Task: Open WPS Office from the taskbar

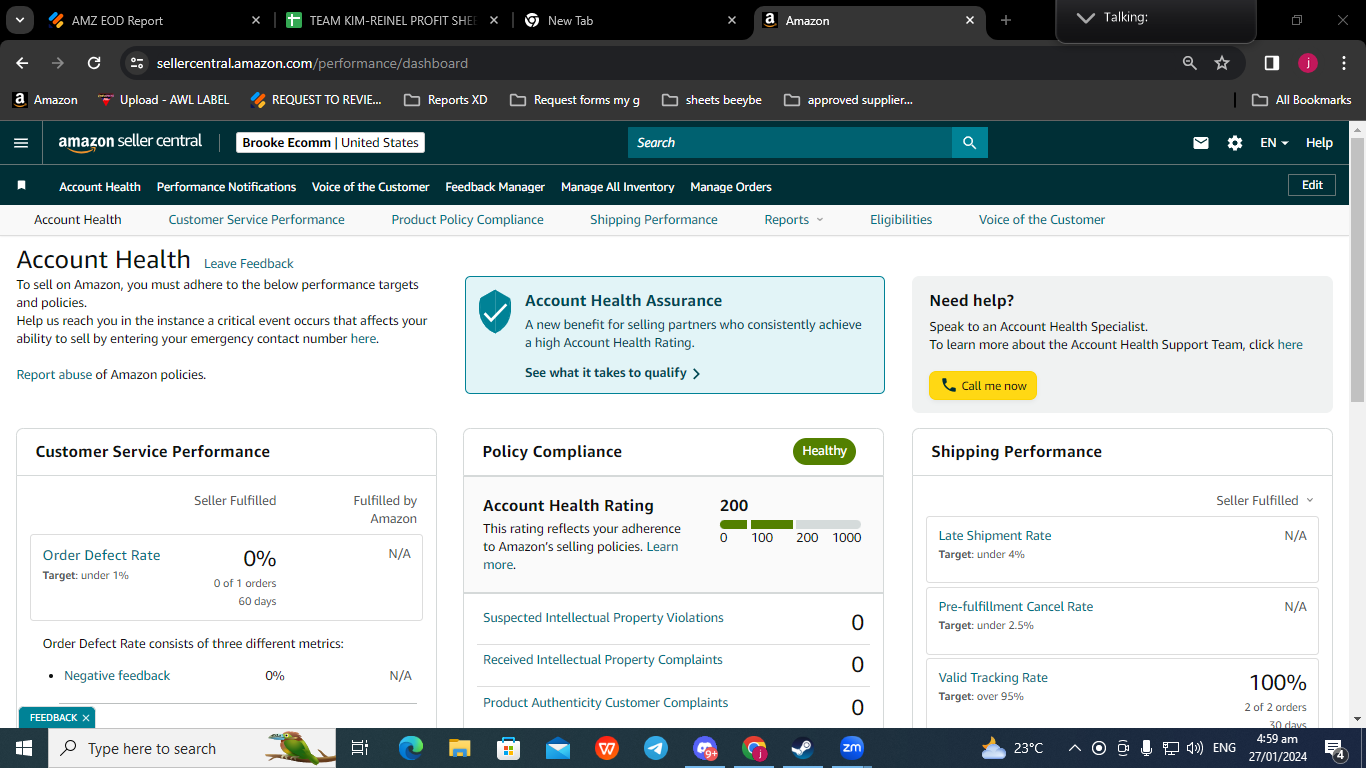Action: point(607,748)
